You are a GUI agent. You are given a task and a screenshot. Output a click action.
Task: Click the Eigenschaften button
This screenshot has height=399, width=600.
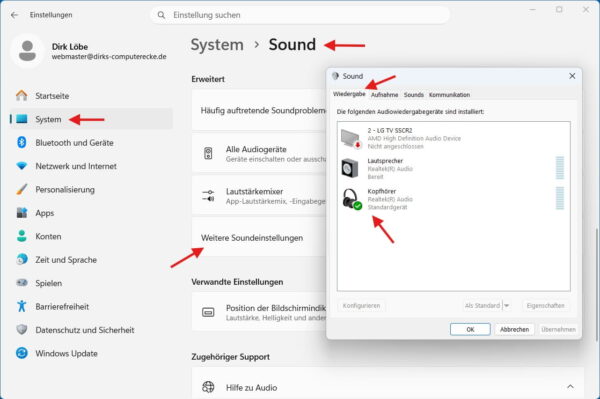545,306
